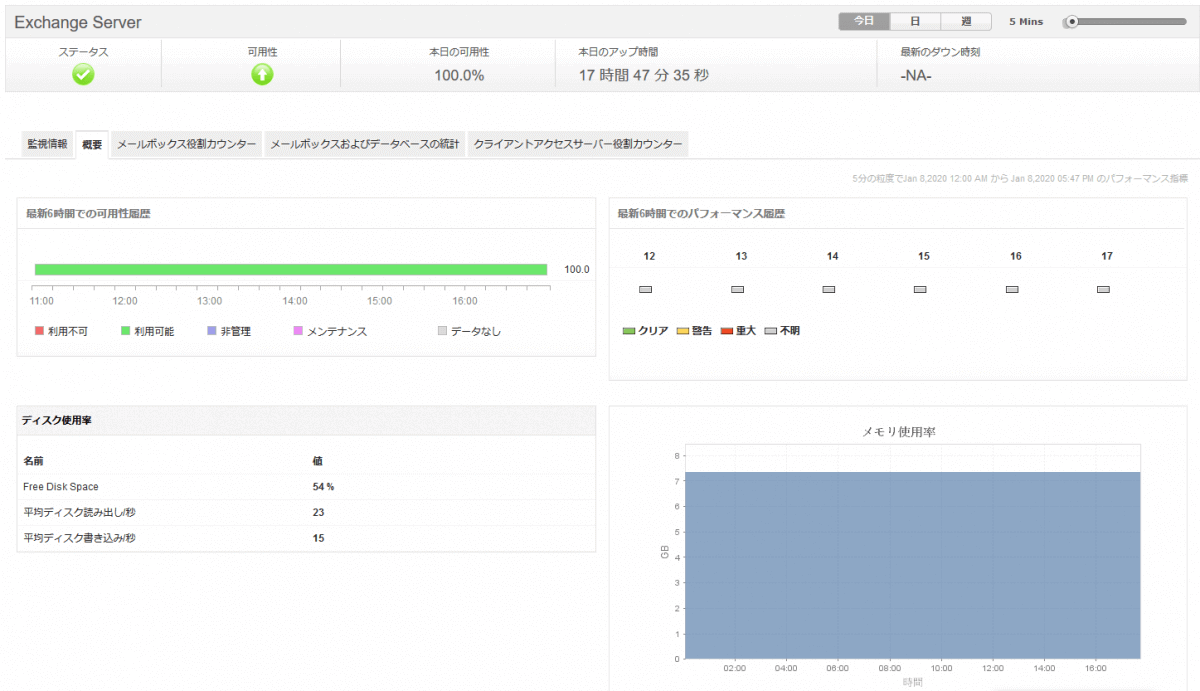Open the メールボックス役割カウンター tab
The image size is (1200, 691).
pos(186,145)
